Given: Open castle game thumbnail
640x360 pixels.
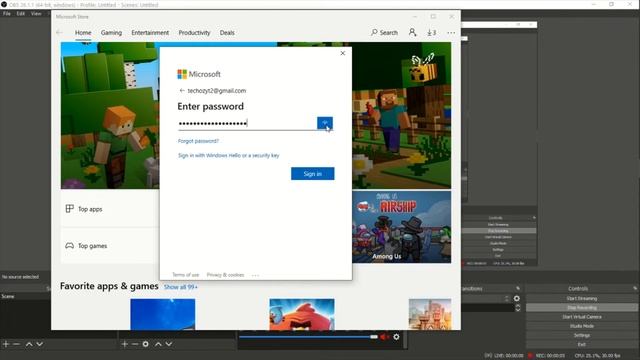Looking at the screenshot, I should (430, 314).
